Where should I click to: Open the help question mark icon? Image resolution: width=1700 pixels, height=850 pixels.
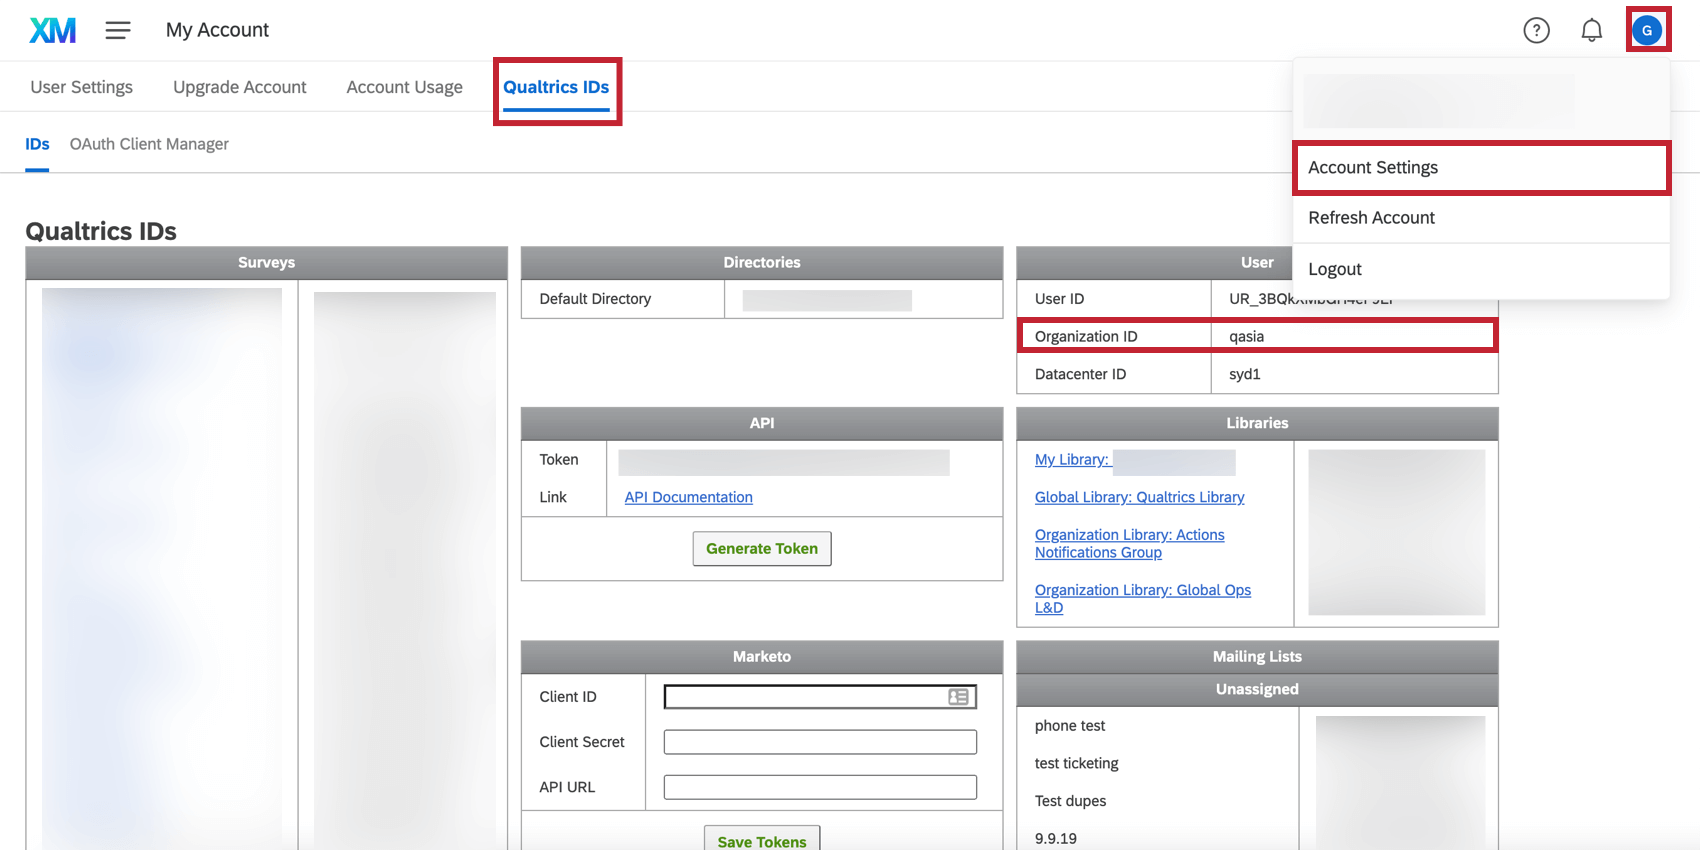pyautogui.click(x=1536, y=30)
